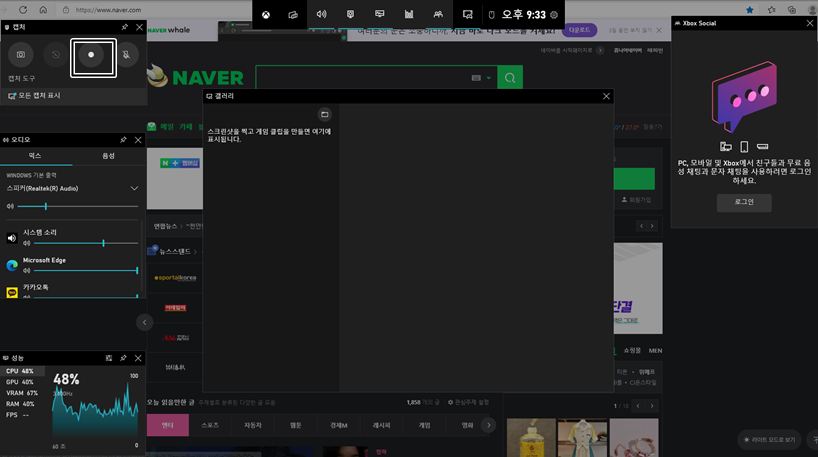Open Performance widget options icon
Image resolution: width=818 pixels, height=457 pixels.
tap(109, 358)
